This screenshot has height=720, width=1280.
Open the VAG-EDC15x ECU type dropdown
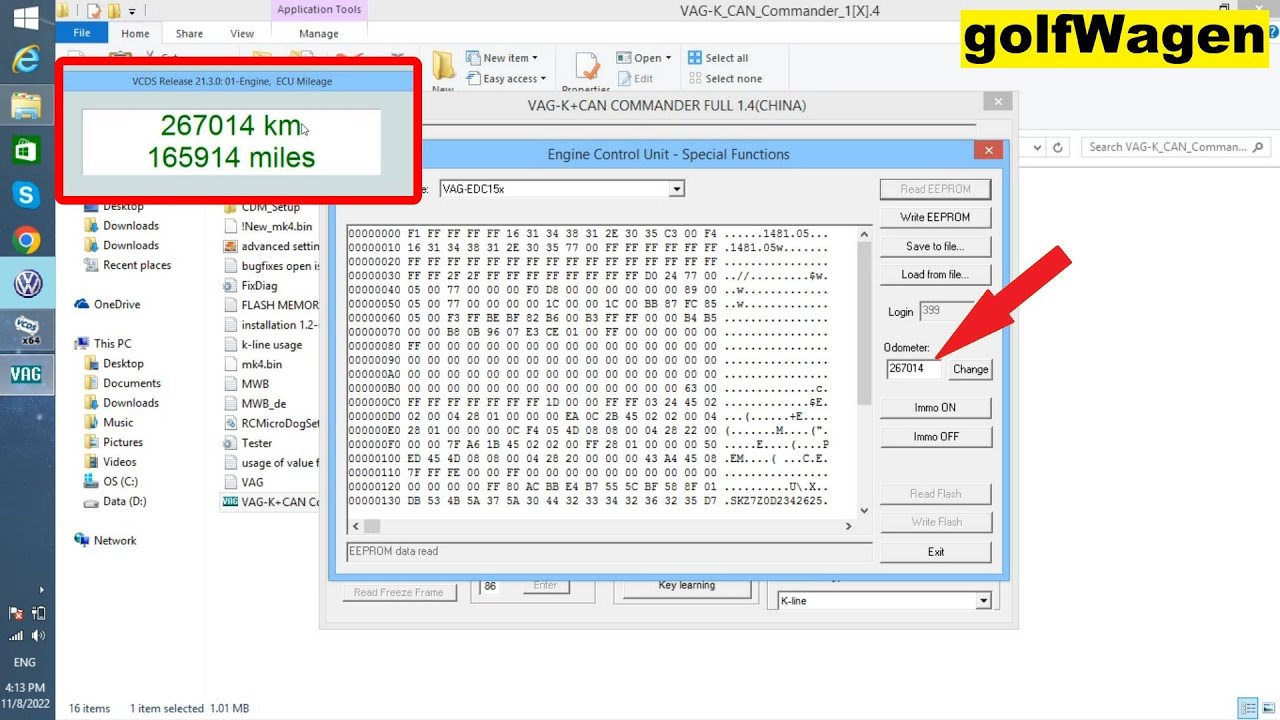pos(677,189)
